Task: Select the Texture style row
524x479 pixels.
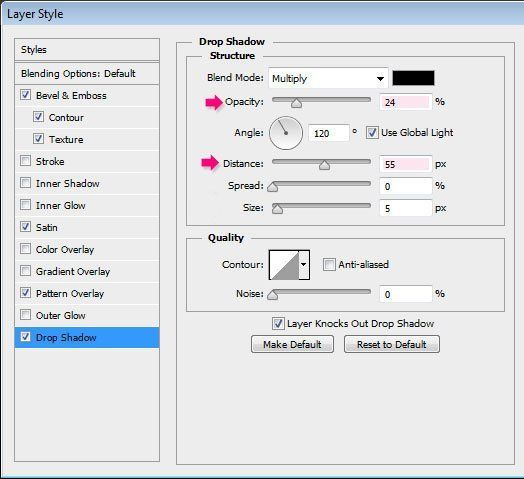Action: click(x=87, y=139)
